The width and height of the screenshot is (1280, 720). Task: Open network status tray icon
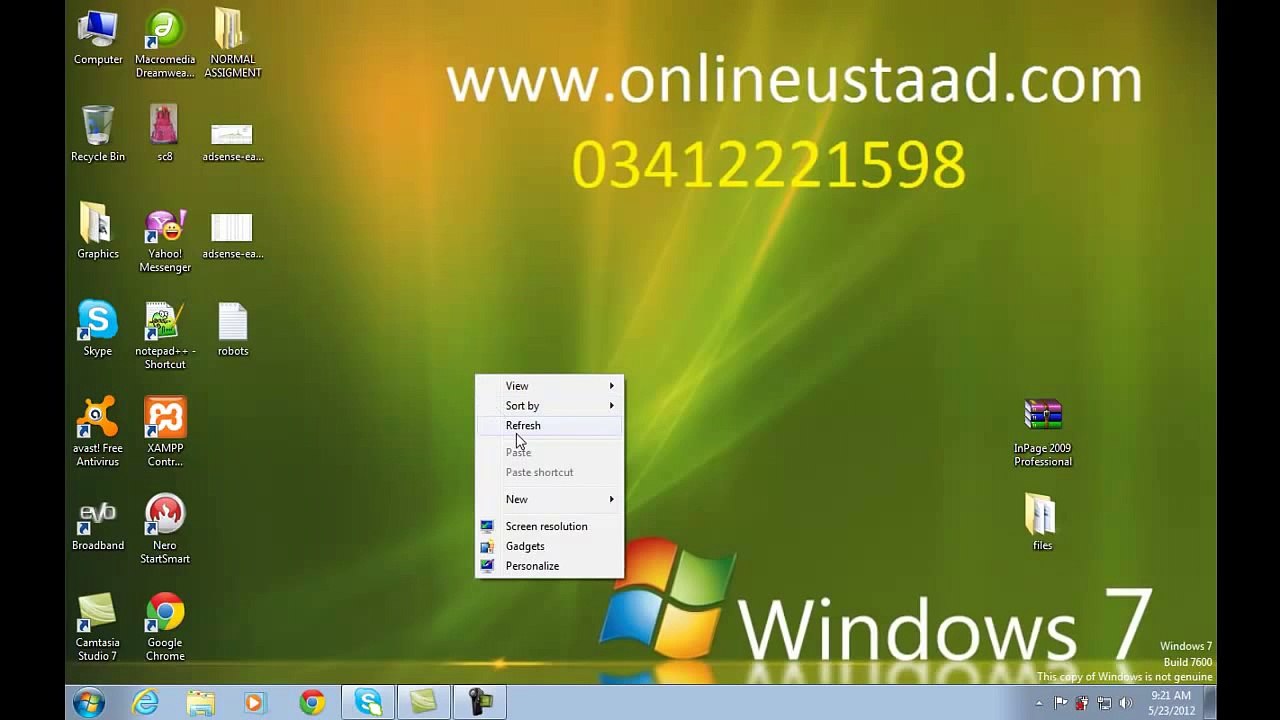click(x=1104, y=704)
